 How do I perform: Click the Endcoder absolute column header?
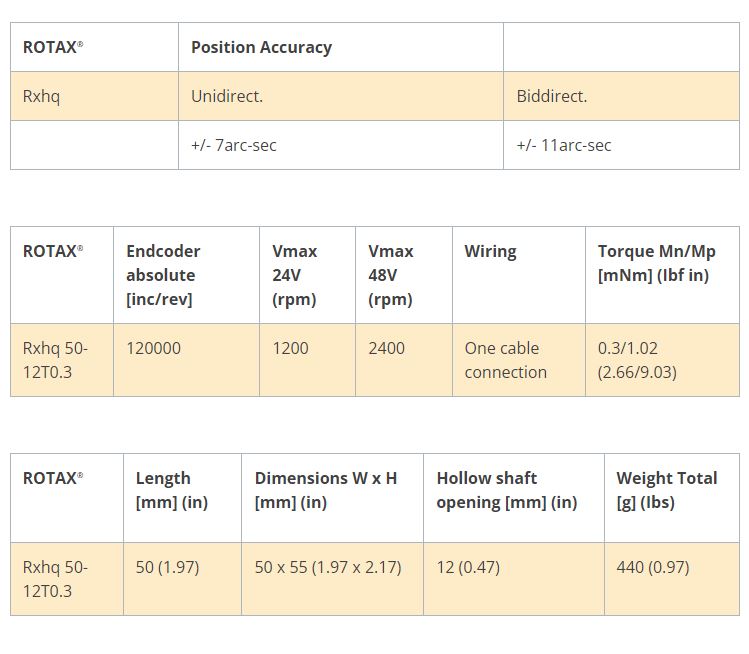163,275
